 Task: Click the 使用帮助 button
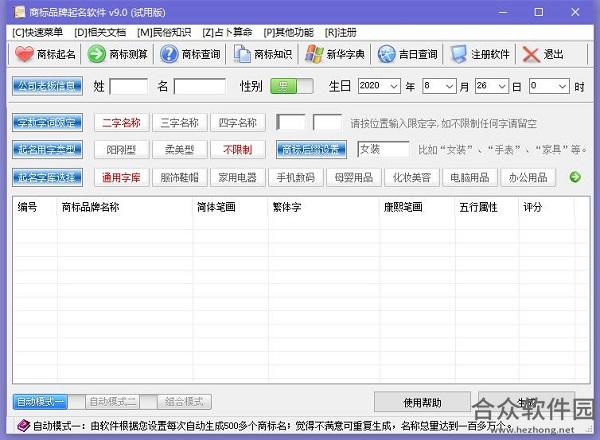(x=422, y=402)
